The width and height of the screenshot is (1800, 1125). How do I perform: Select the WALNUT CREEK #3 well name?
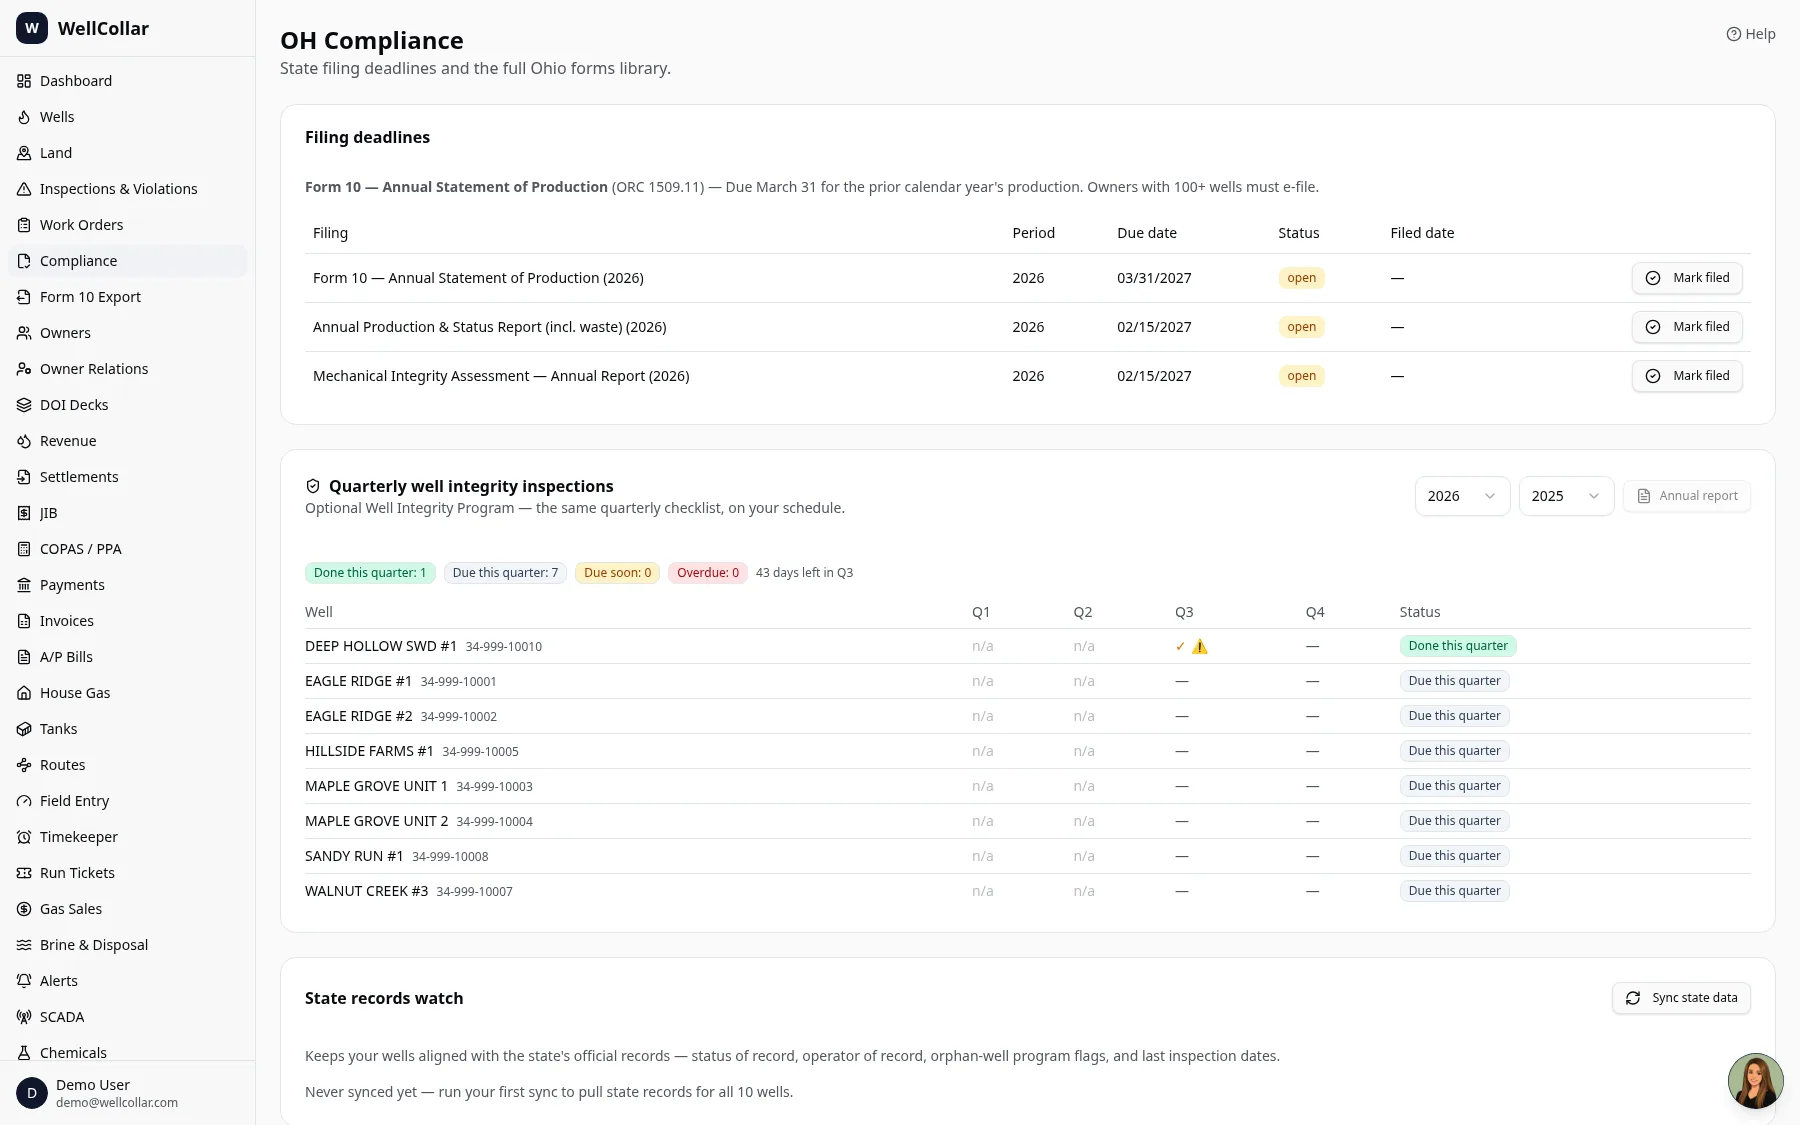[x=366, y=891]
